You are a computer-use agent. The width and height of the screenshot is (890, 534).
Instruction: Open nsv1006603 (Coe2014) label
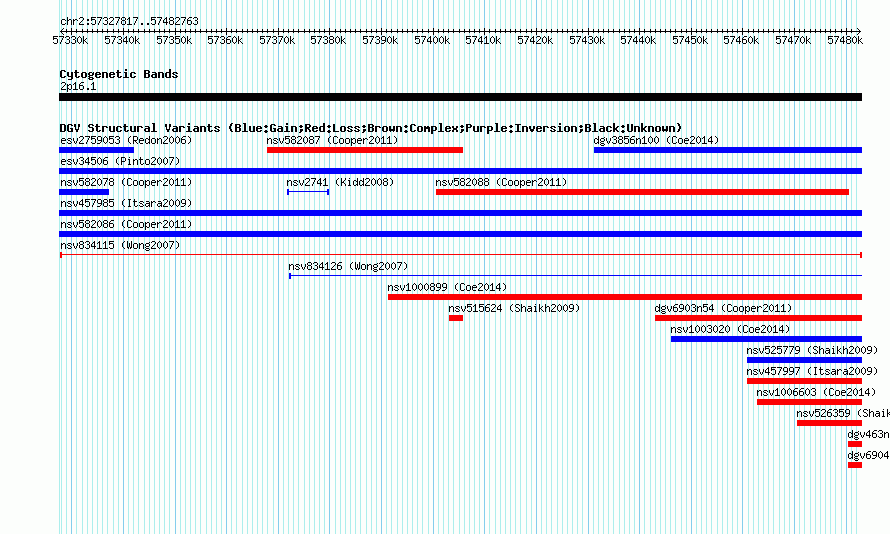pyautogui.click(x=816, y=392)
